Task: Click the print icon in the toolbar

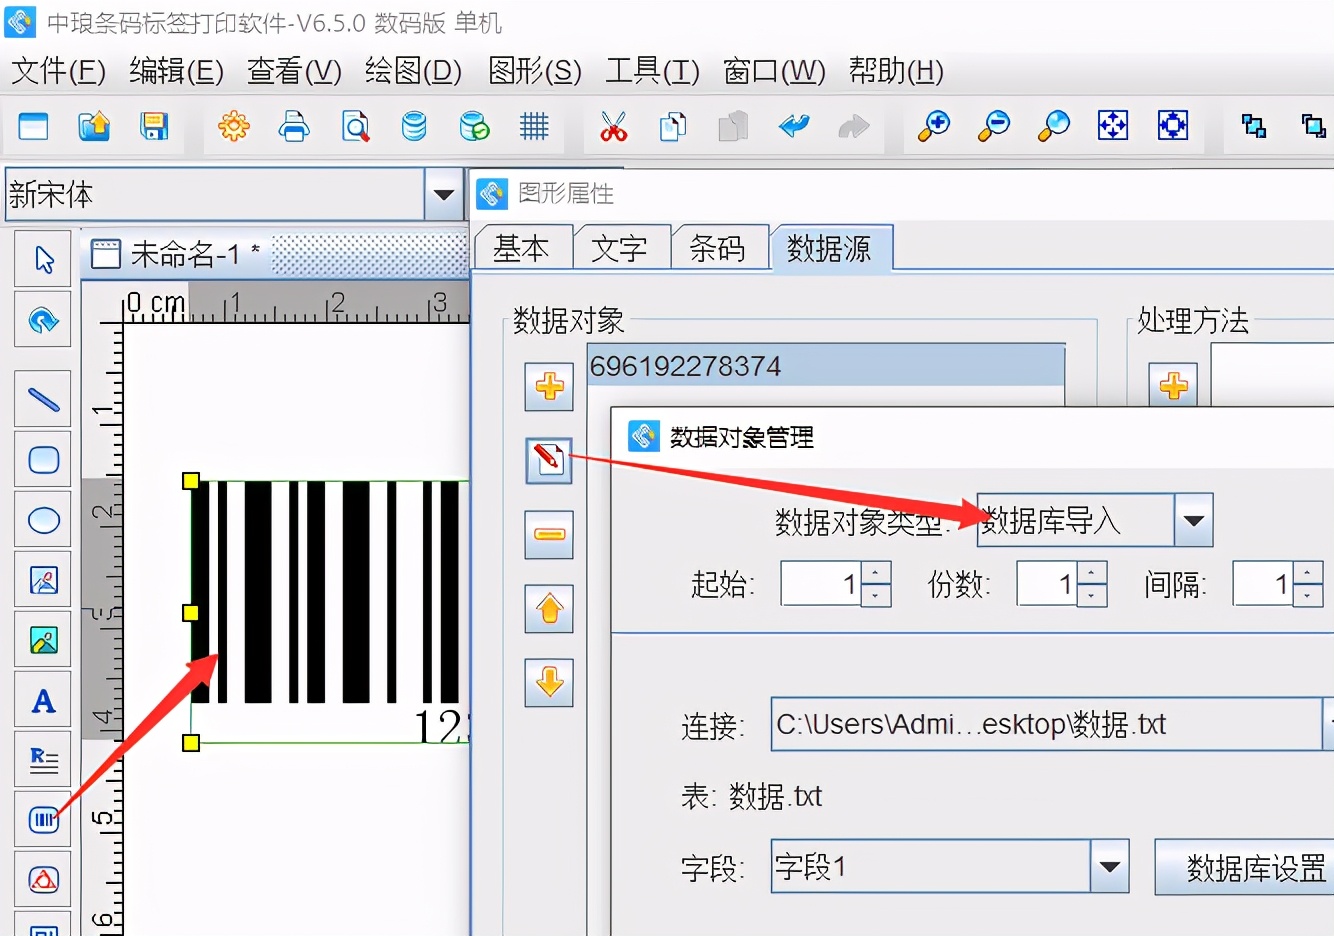Action: [294, 126]
